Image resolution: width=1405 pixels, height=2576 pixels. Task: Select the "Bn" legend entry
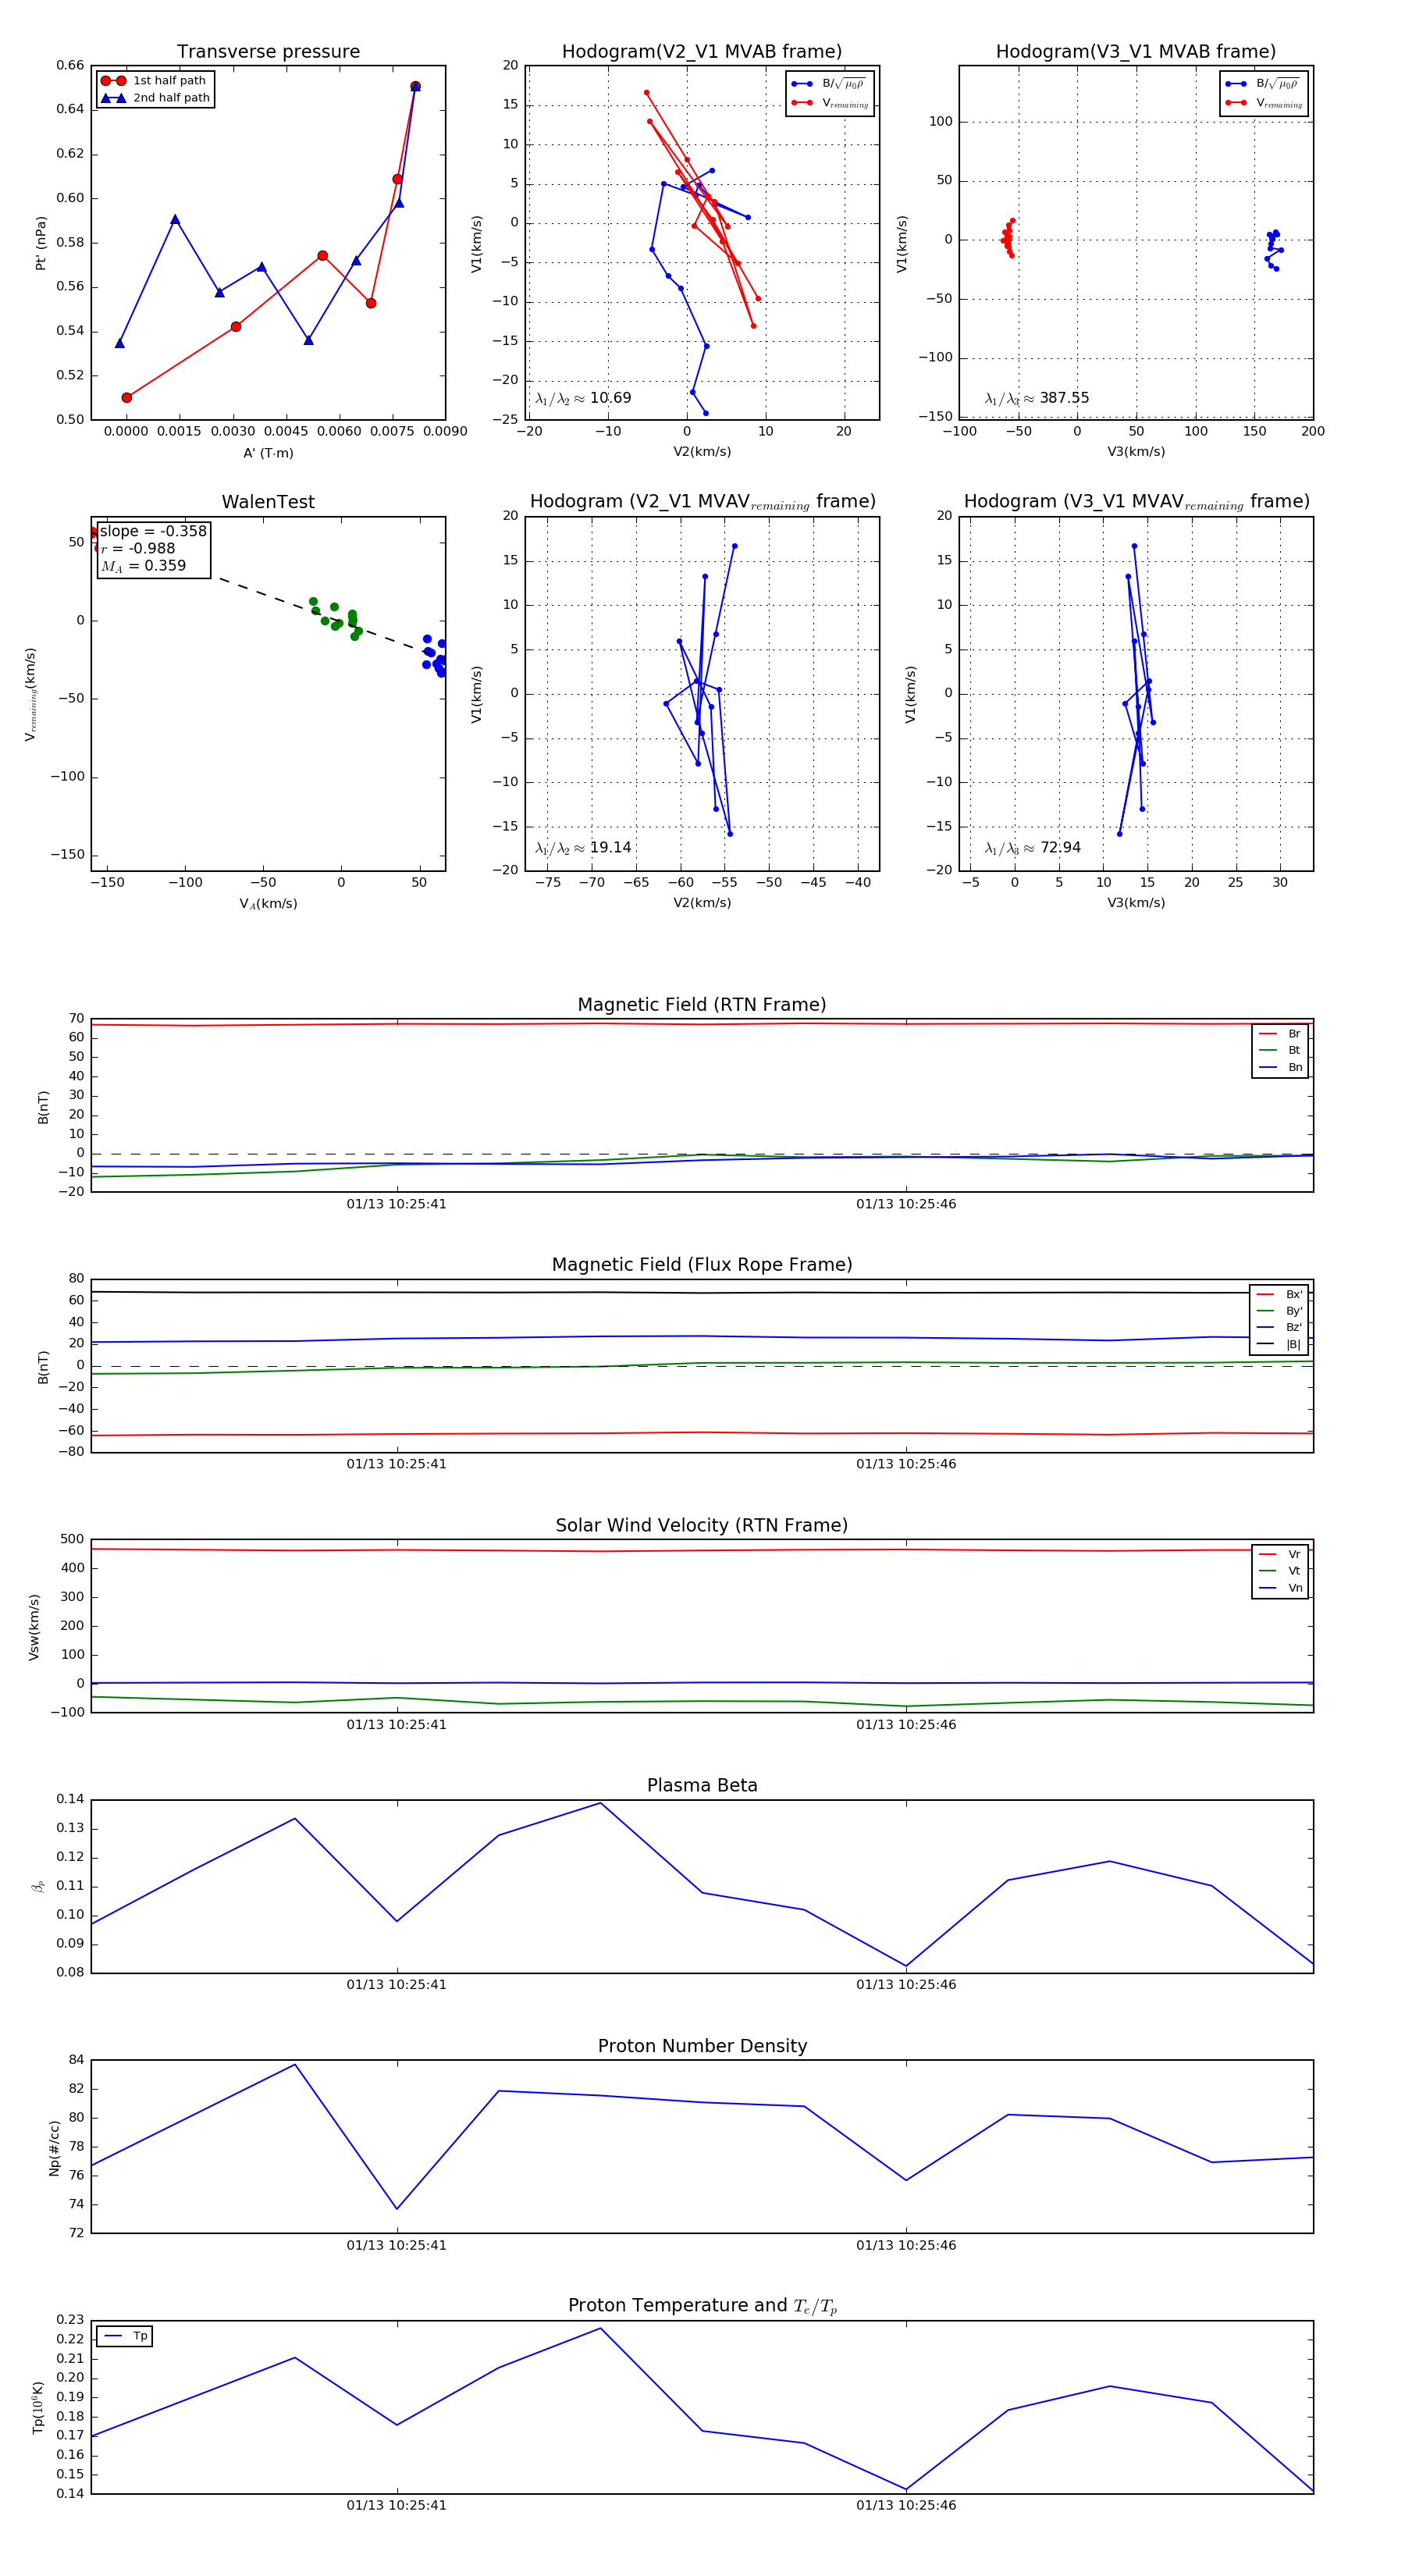pos(1281,1067)
